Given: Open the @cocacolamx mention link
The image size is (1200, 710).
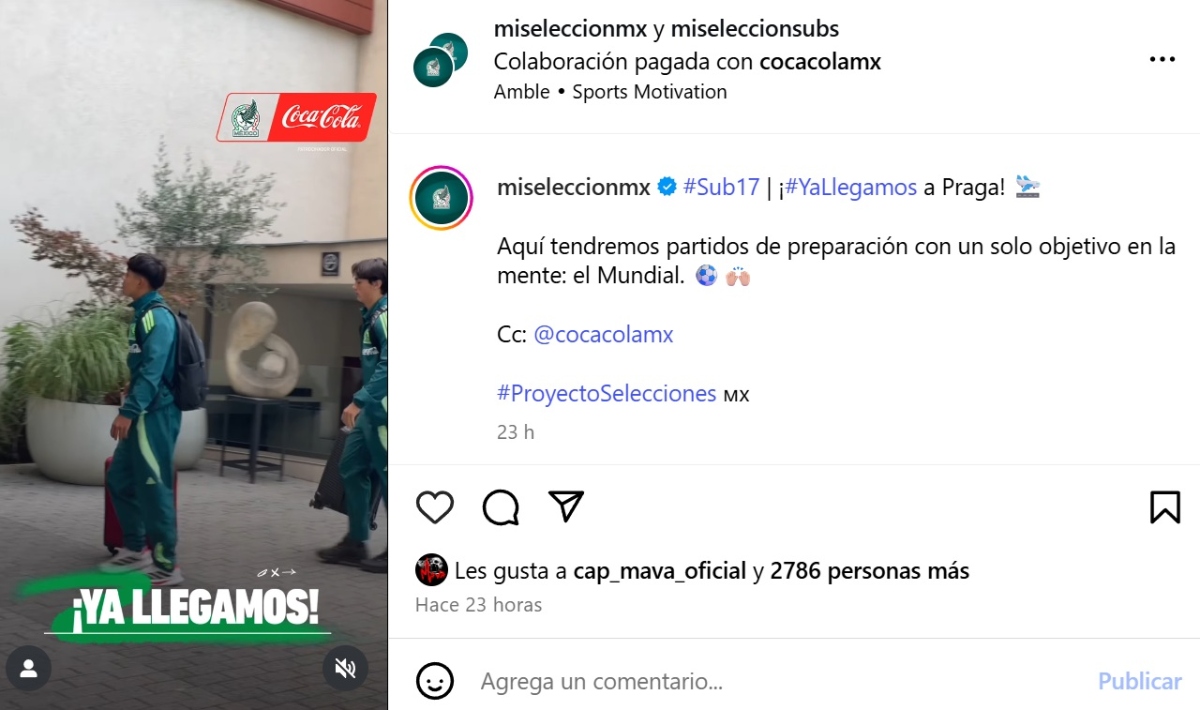Looking at the screenshot, I should pyautogui.click(x=603, y=335).
